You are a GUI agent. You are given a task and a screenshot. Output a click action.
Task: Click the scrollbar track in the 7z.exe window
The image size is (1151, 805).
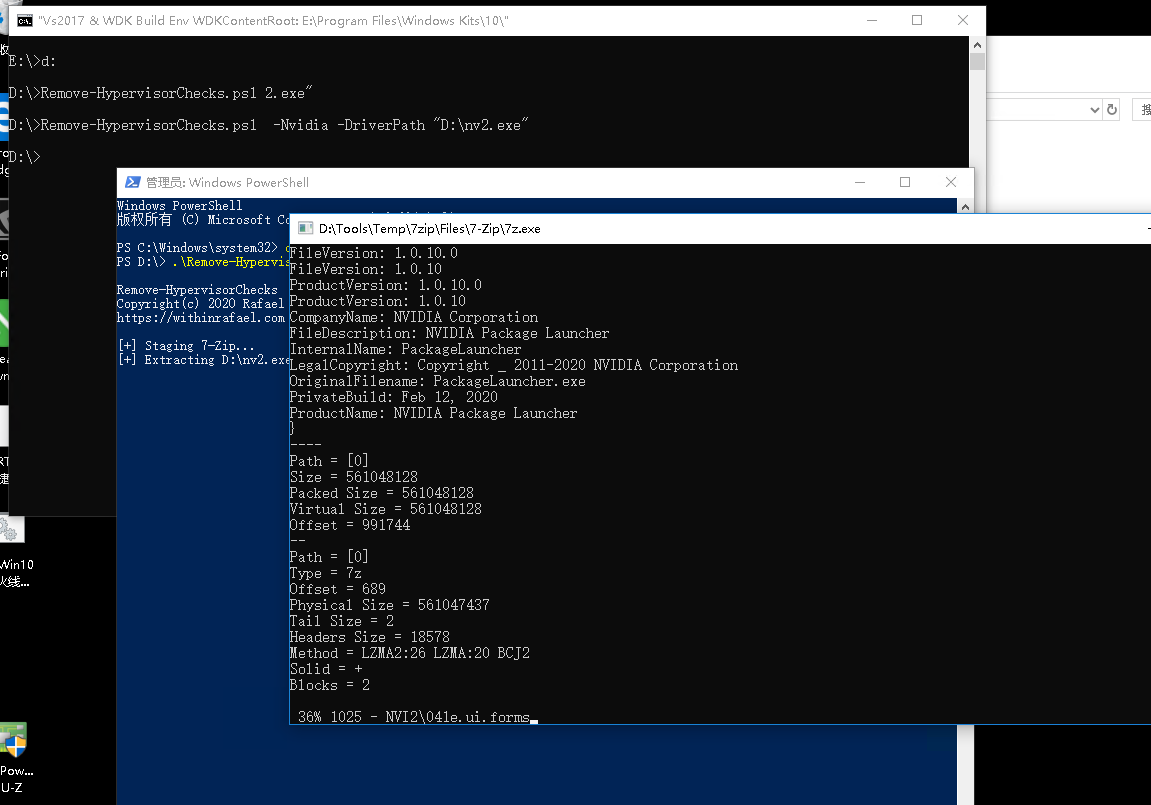tap(1148, 450)
